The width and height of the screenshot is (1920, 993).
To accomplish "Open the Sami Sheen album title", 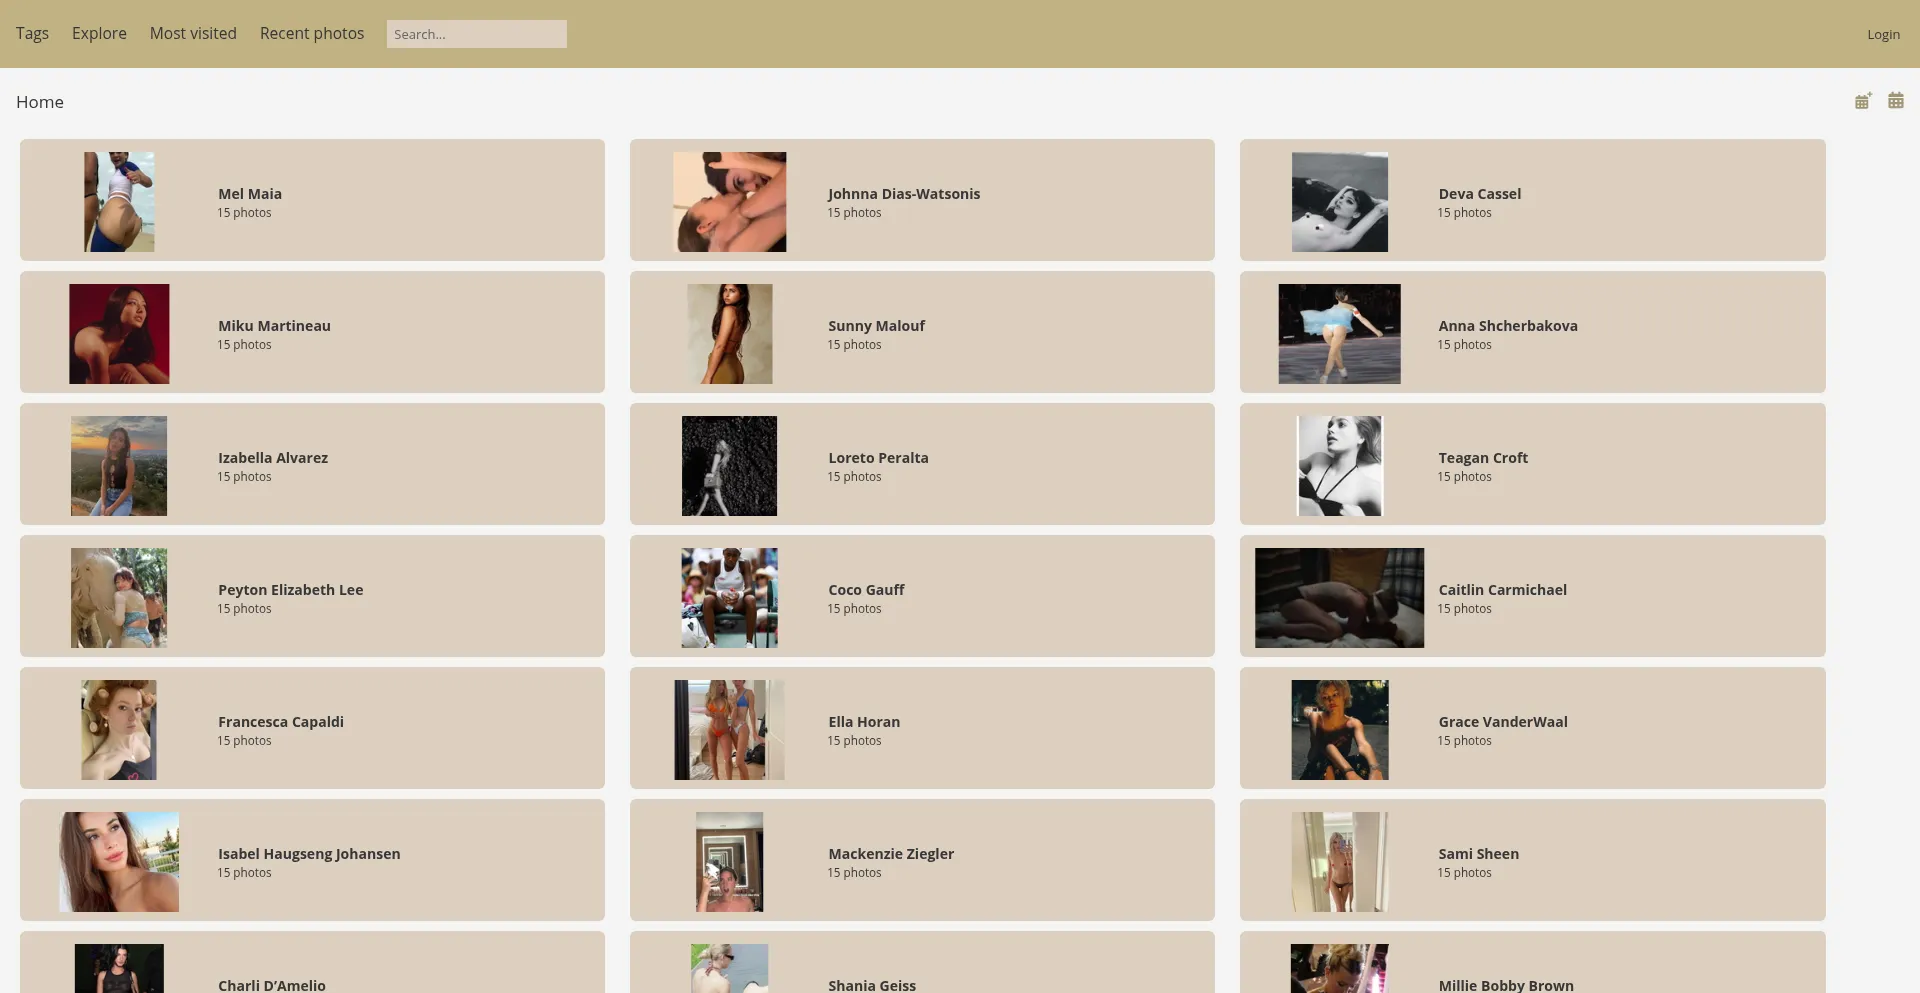I will pyautogui.click(x=1479, y=854).
